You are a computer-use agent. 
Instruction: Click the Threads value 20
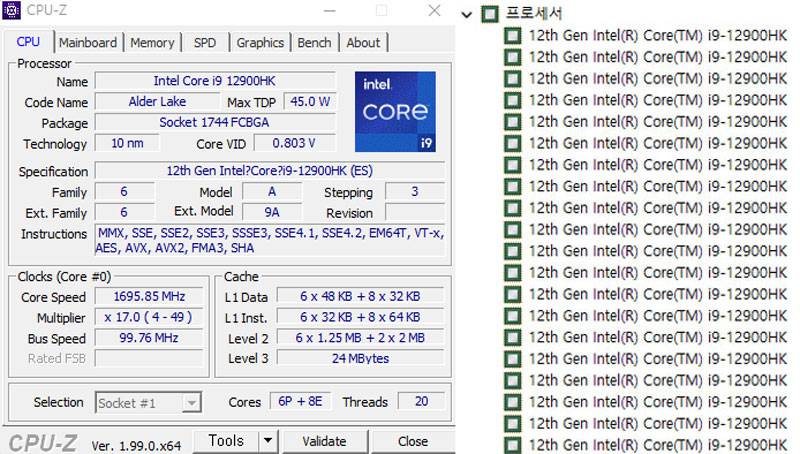[x=421, y=401]
